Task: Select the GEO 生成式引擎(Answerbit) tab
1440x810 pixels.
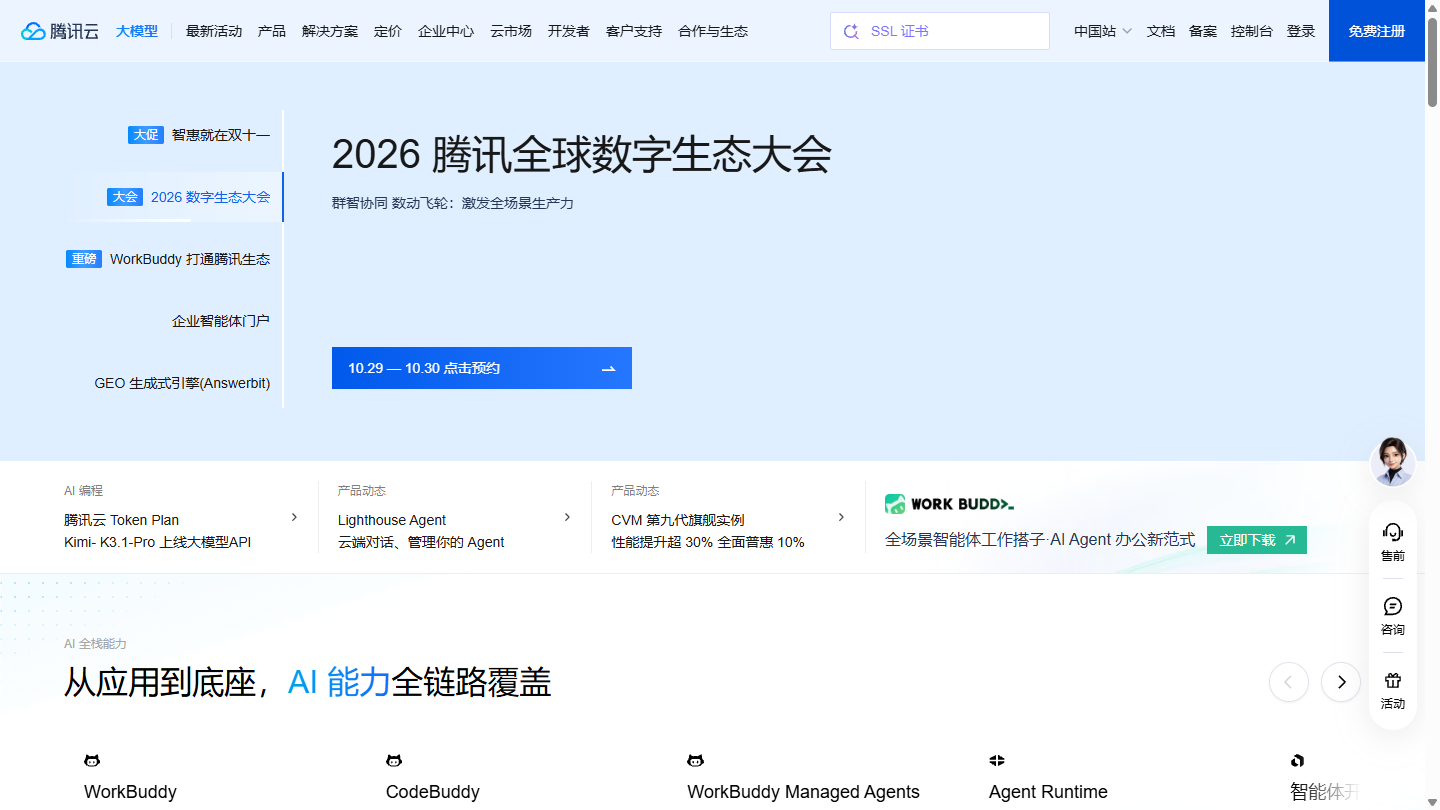Action: pyautogui.click(x=182, y=383)
